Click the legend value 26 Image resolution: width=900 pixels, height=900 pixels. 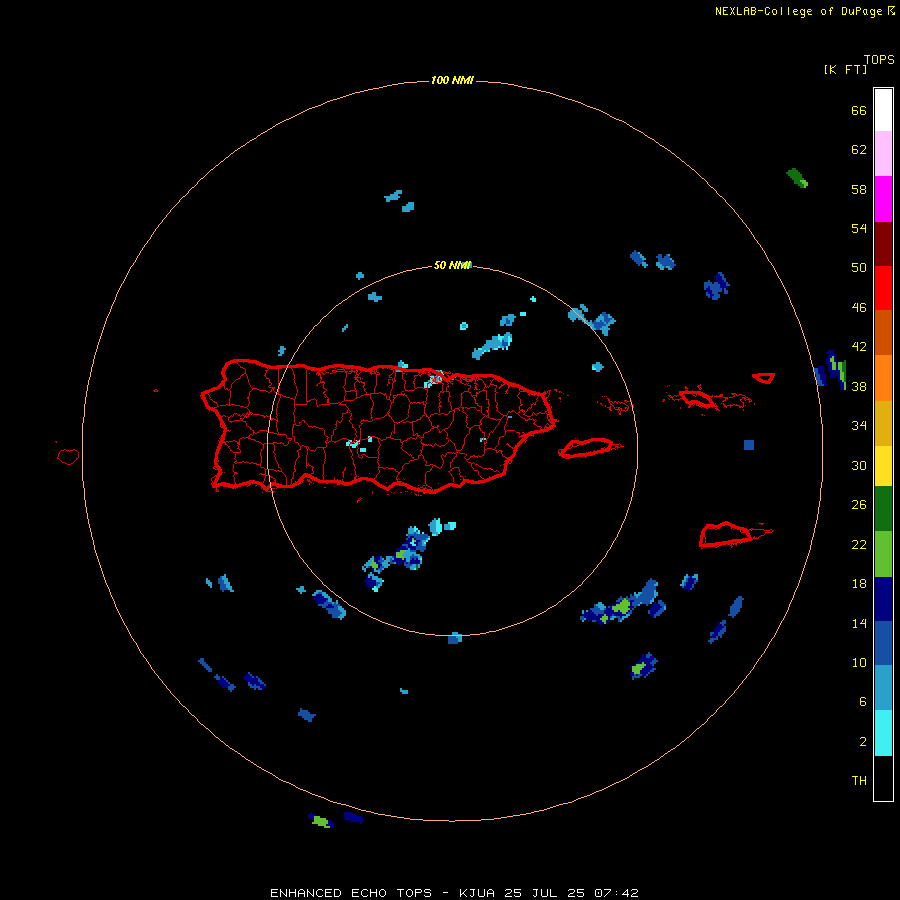(859, 505)
